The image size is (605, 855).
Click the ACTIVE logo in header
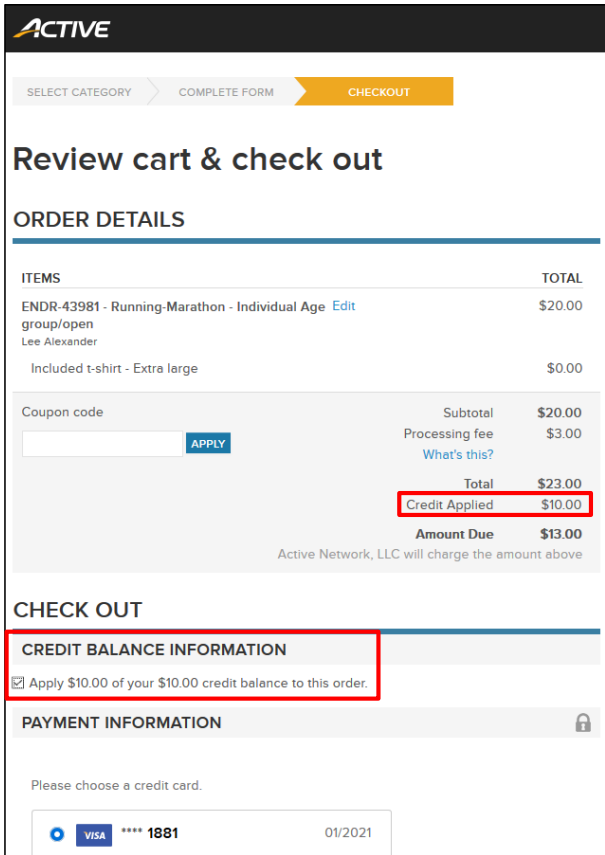(62, 28)
